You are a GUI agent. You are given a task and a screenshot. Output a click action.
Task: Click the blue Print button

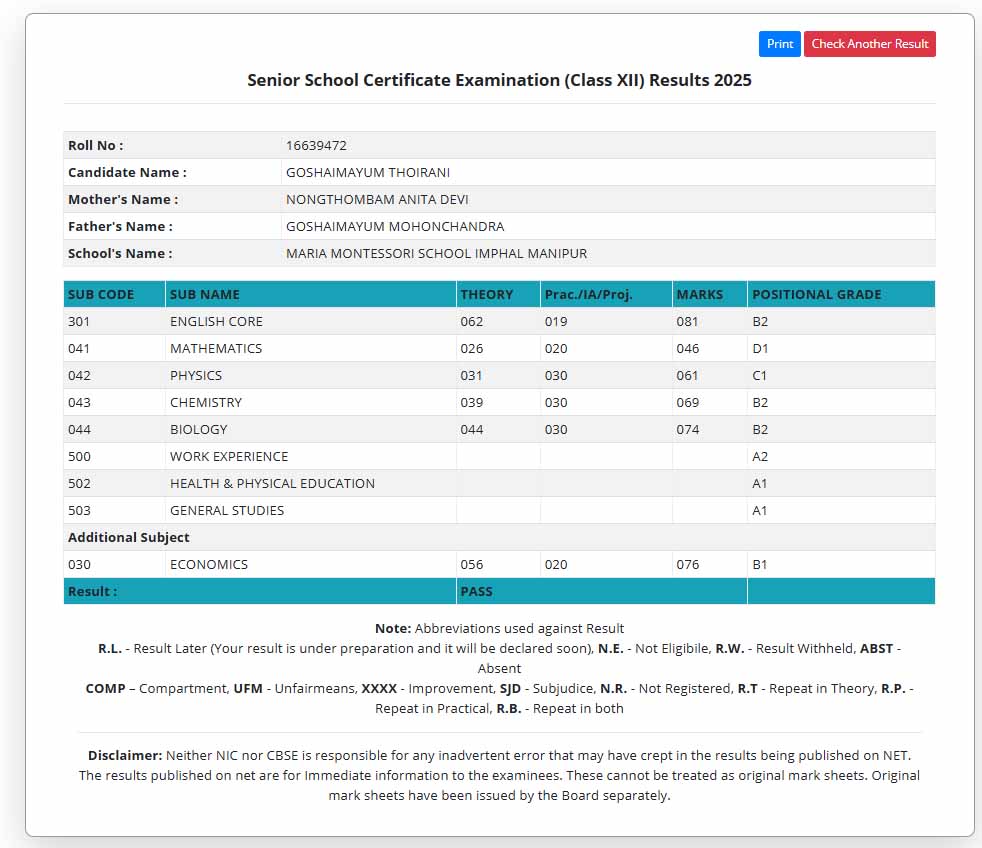[x=779, y=44]
